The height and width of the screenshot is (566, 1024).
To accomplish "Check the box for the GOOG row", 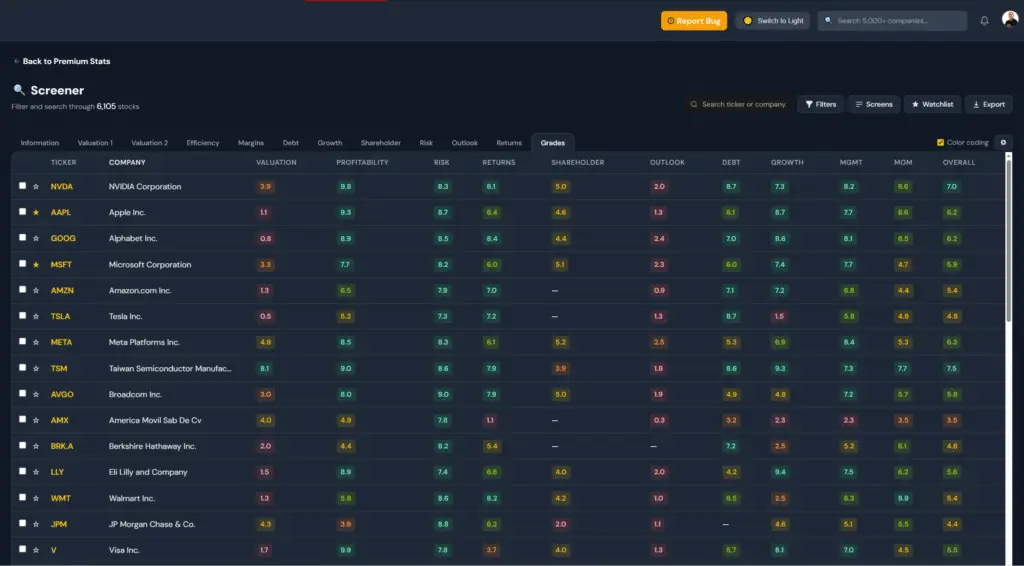I will [x=23, y=239].
